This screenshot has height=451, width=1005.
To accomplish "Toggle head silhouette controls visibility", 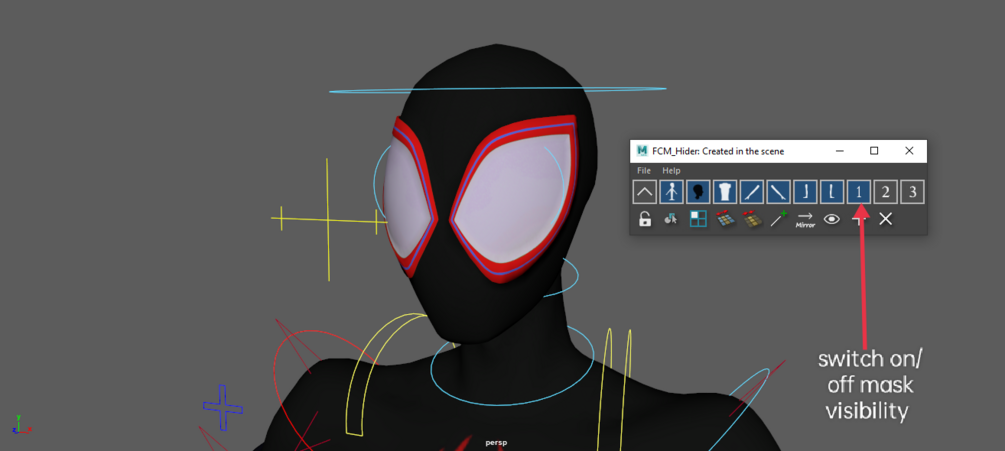I will [699, 192].
